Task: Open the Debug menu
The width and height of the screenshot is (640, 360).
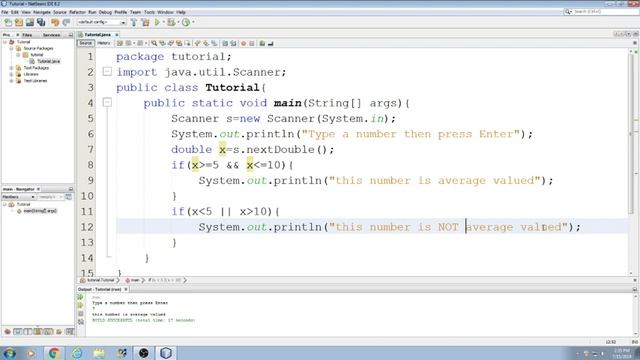Action: point(105,12)
